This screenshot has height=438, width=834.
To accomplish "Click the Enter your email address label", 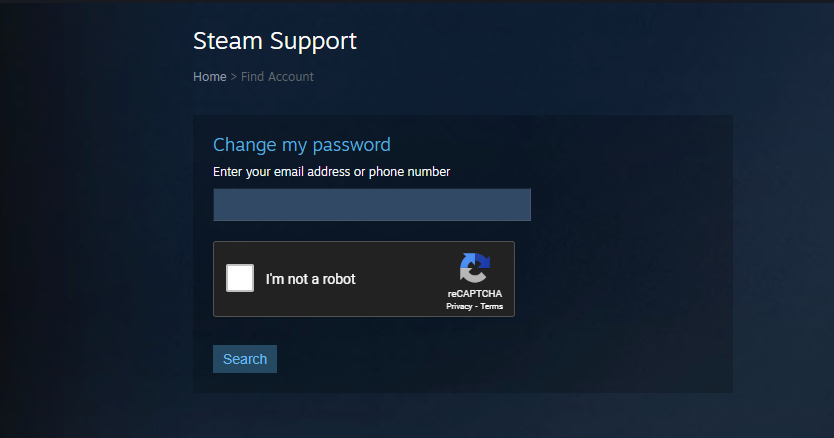I will click(x=331, y=172).
